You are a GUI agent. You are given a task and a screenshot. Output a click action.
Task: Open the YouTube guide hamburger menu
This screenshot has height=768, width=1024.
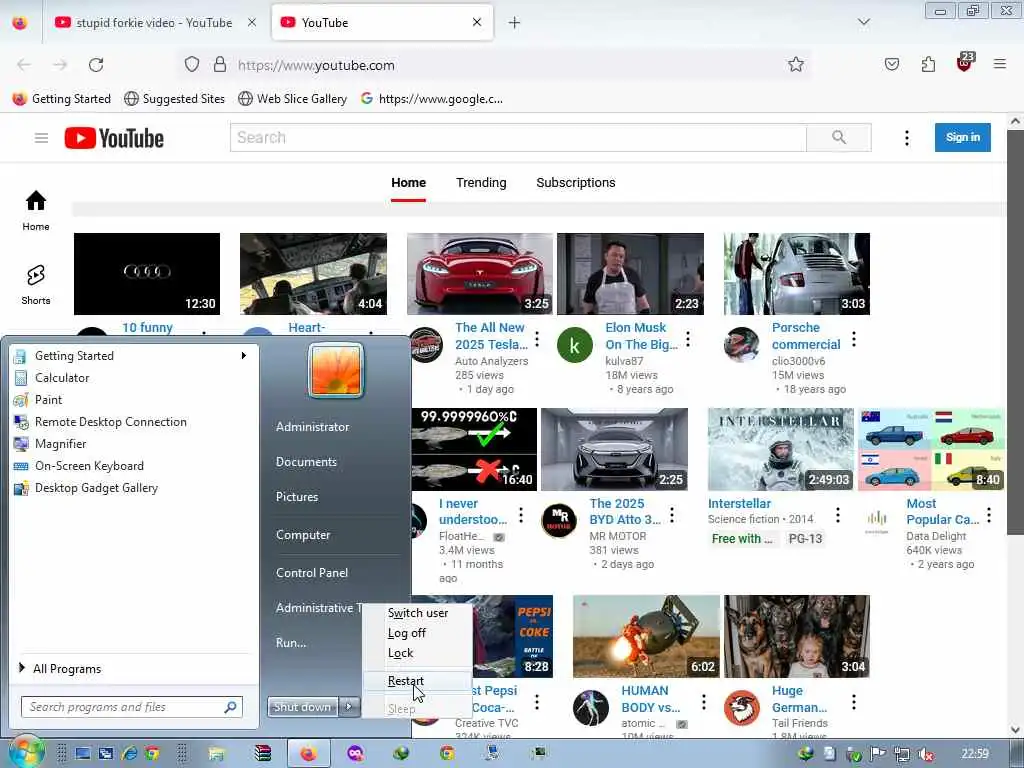click(x=41, y=138)
